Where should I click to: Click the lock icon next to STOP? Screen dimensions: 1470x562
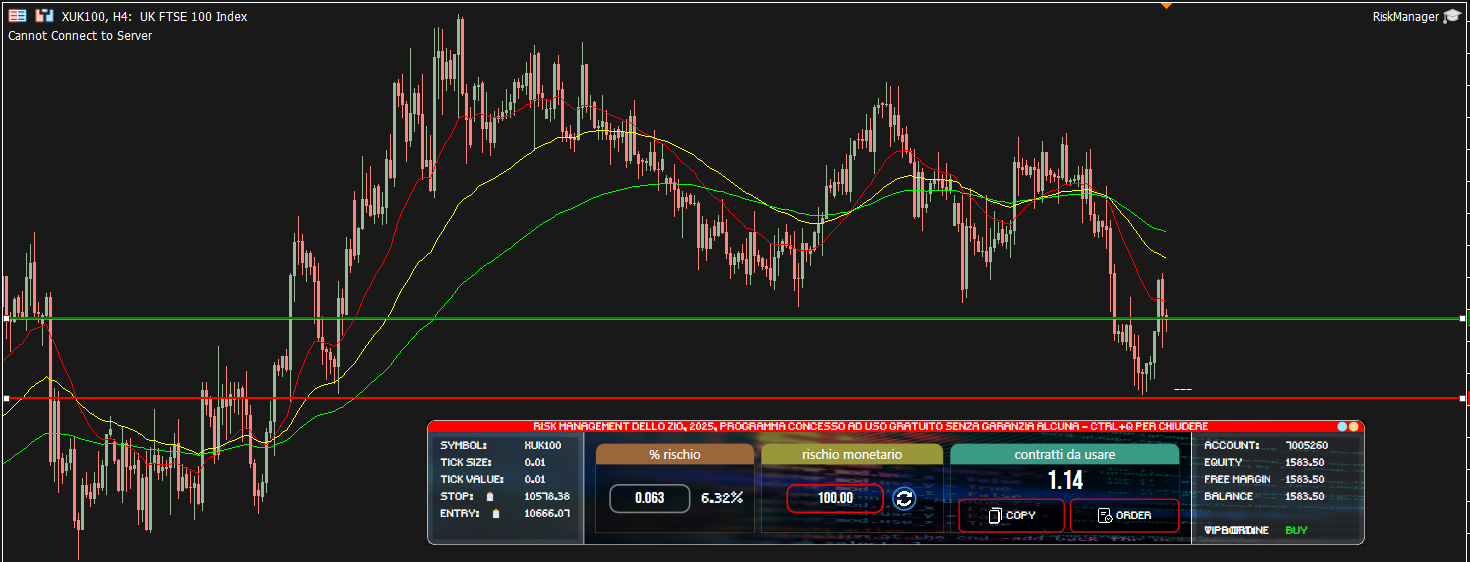pyautogui.click(x=490, y=496)
